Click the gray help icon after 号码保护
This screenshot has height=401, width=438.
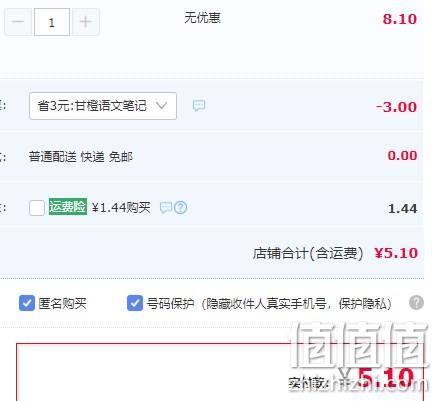coord(416,303)
